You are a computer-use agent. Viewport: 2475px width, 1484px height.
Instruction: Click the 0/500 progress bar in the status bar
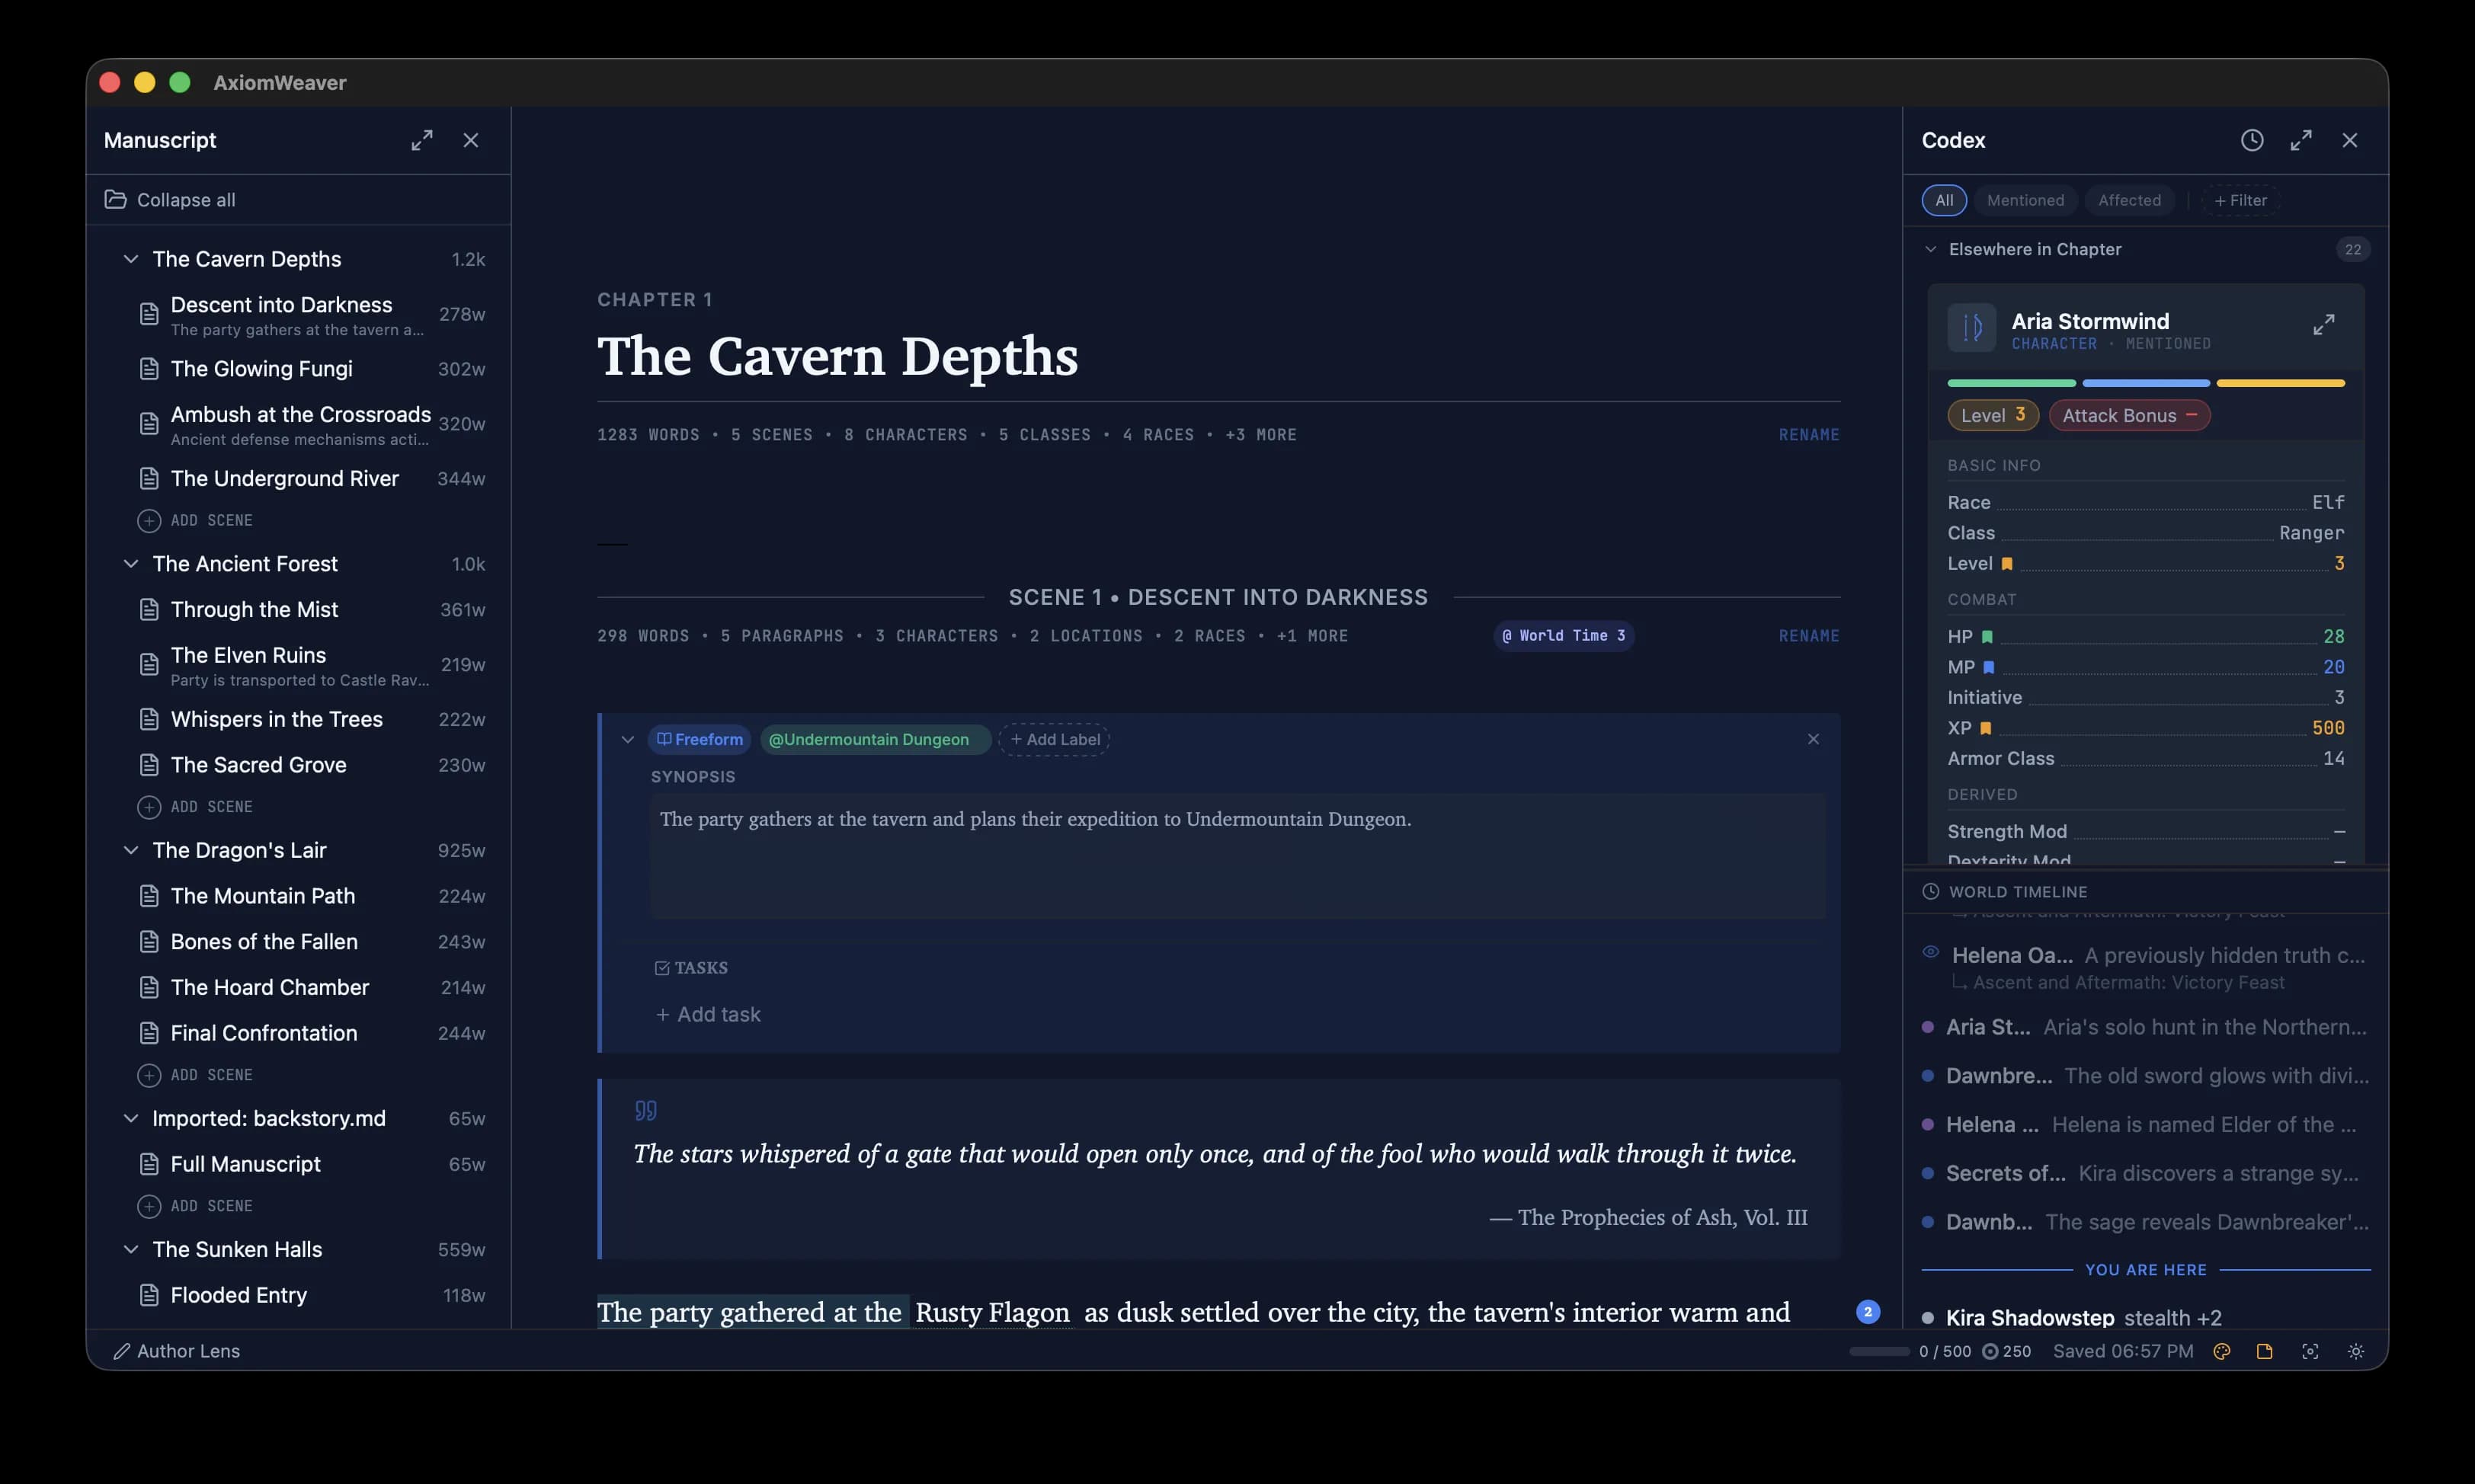point(1878,1351)
